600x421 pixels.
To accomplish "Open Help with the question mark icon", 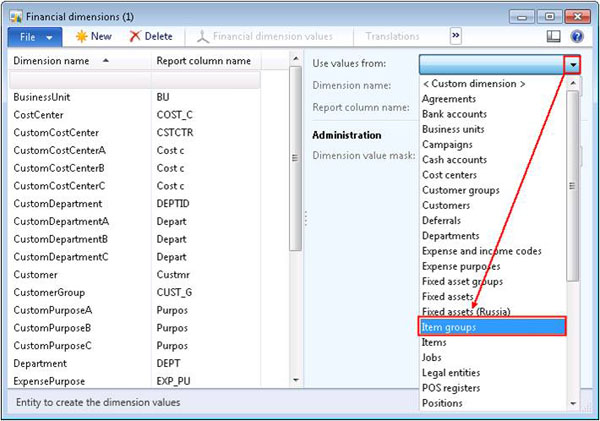I will pyautogui.click(x=577, y=36).
